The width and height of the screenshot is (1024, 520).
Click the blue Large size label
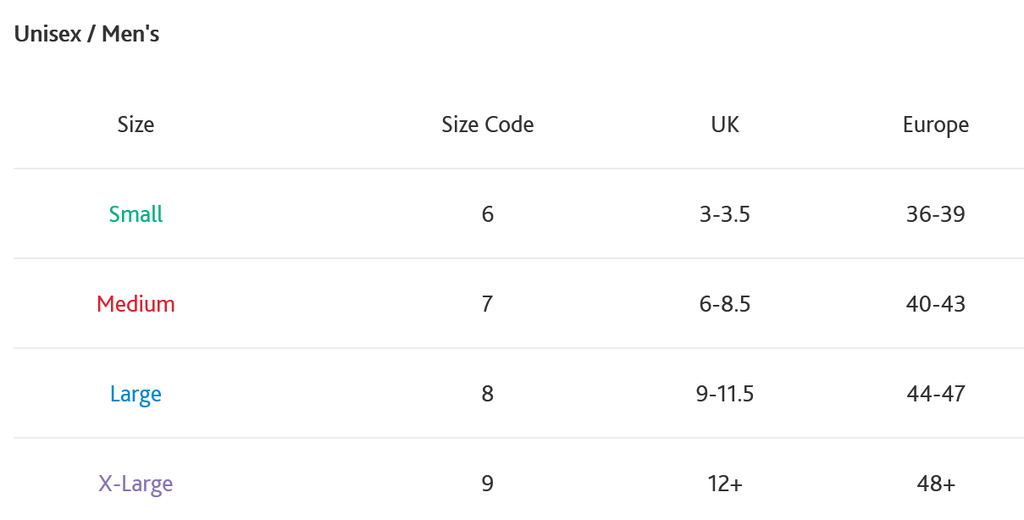(x=136, y=394)
